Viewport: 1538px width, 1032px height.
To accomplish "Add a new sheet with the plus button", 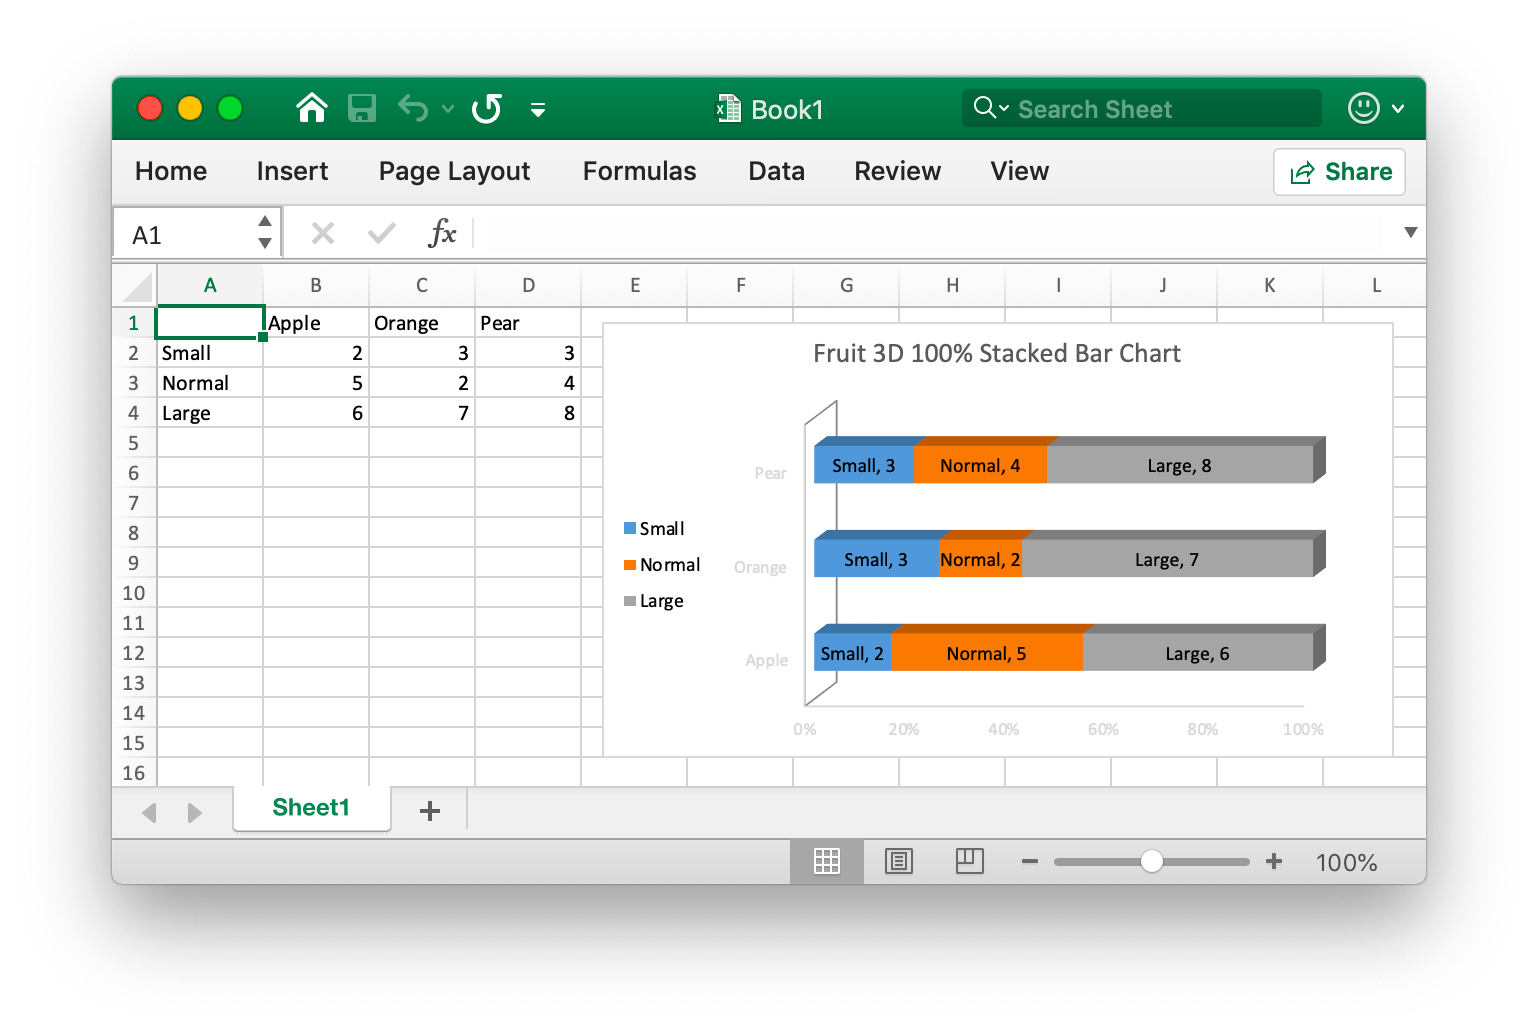I will [x=429, y=810].
